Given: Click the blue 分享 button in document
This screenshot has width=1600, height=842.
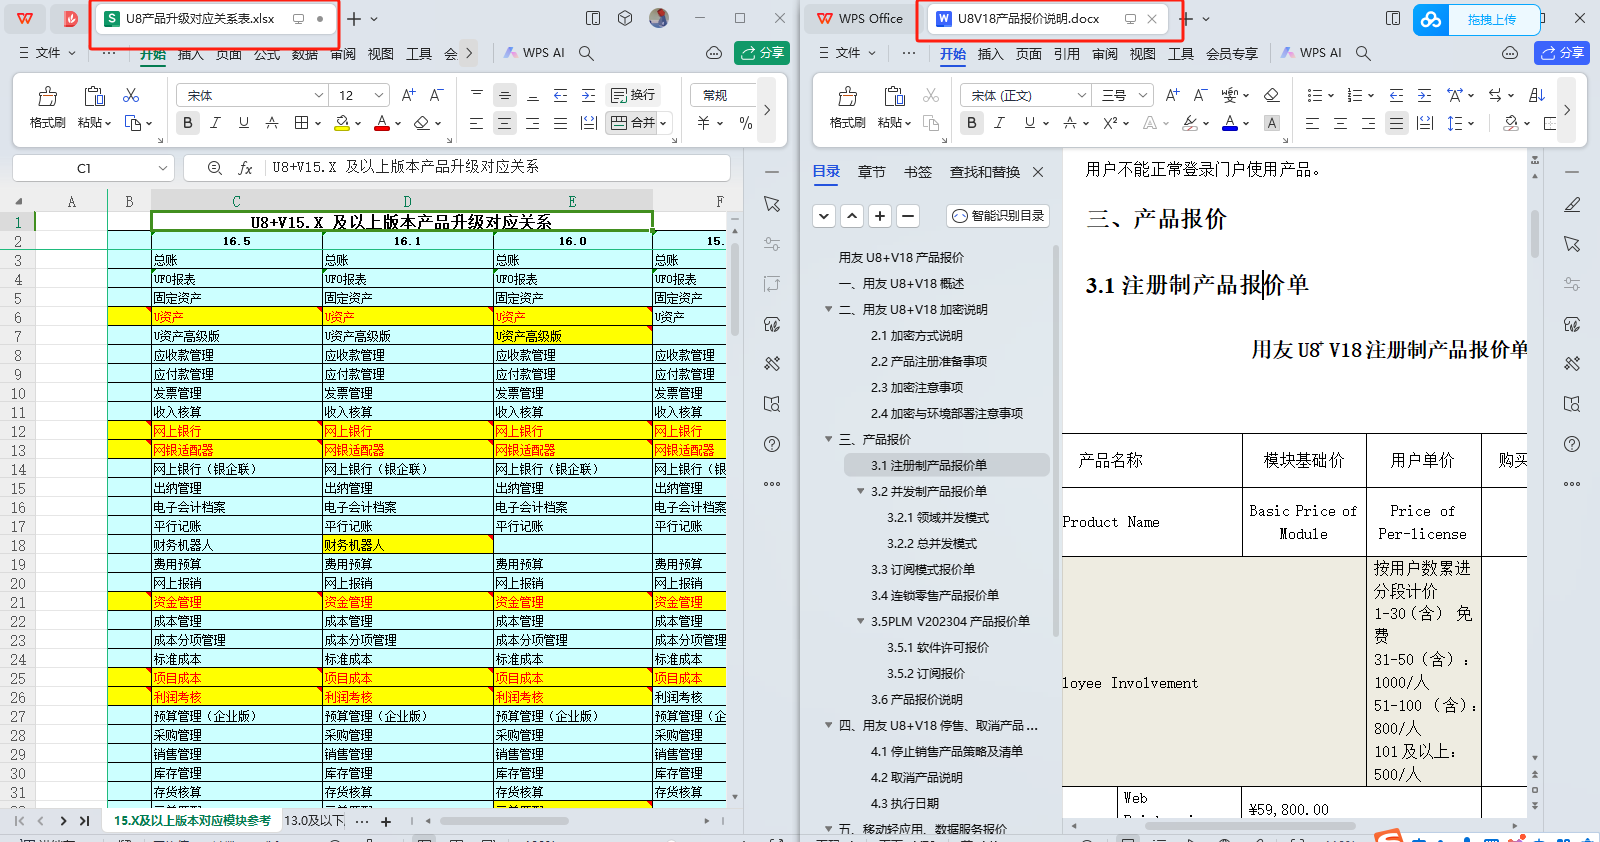Looking at the screenshot, I should click(1562, 53).
